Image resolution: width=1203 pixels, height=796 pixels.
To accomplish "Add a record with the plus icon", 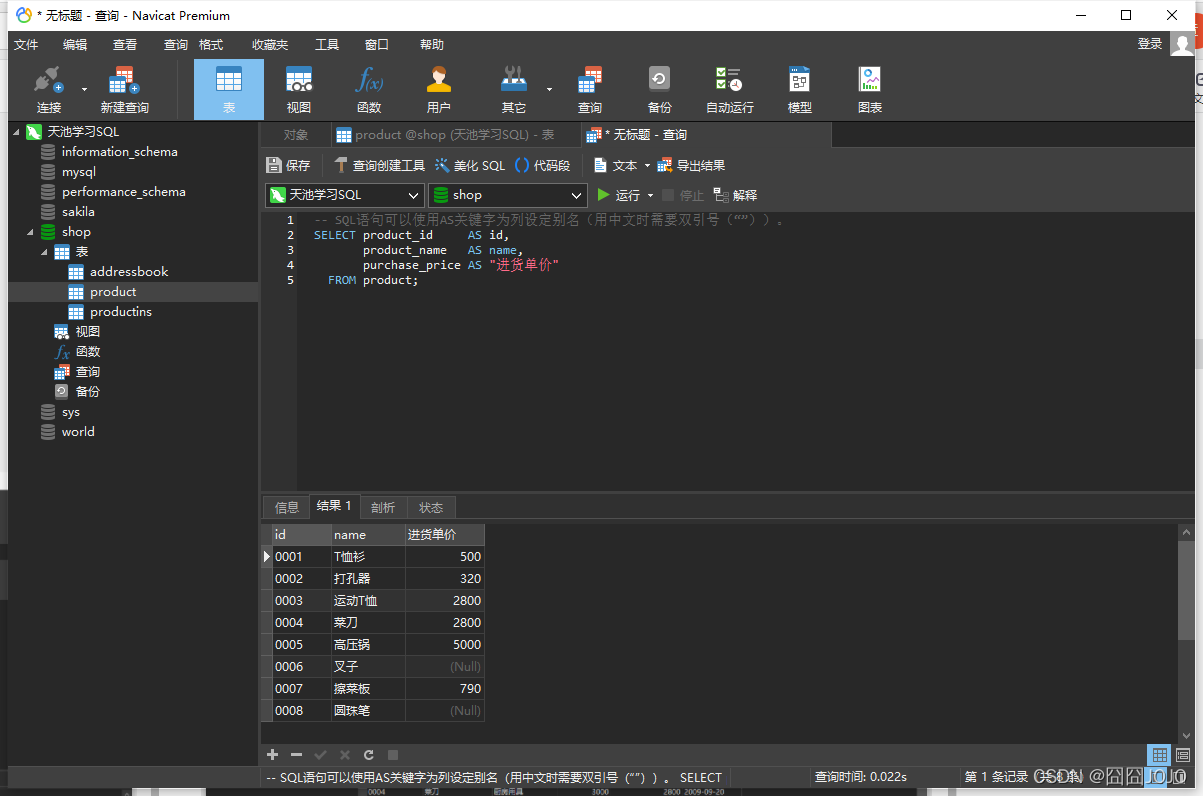I will click(x=272, y=755).
